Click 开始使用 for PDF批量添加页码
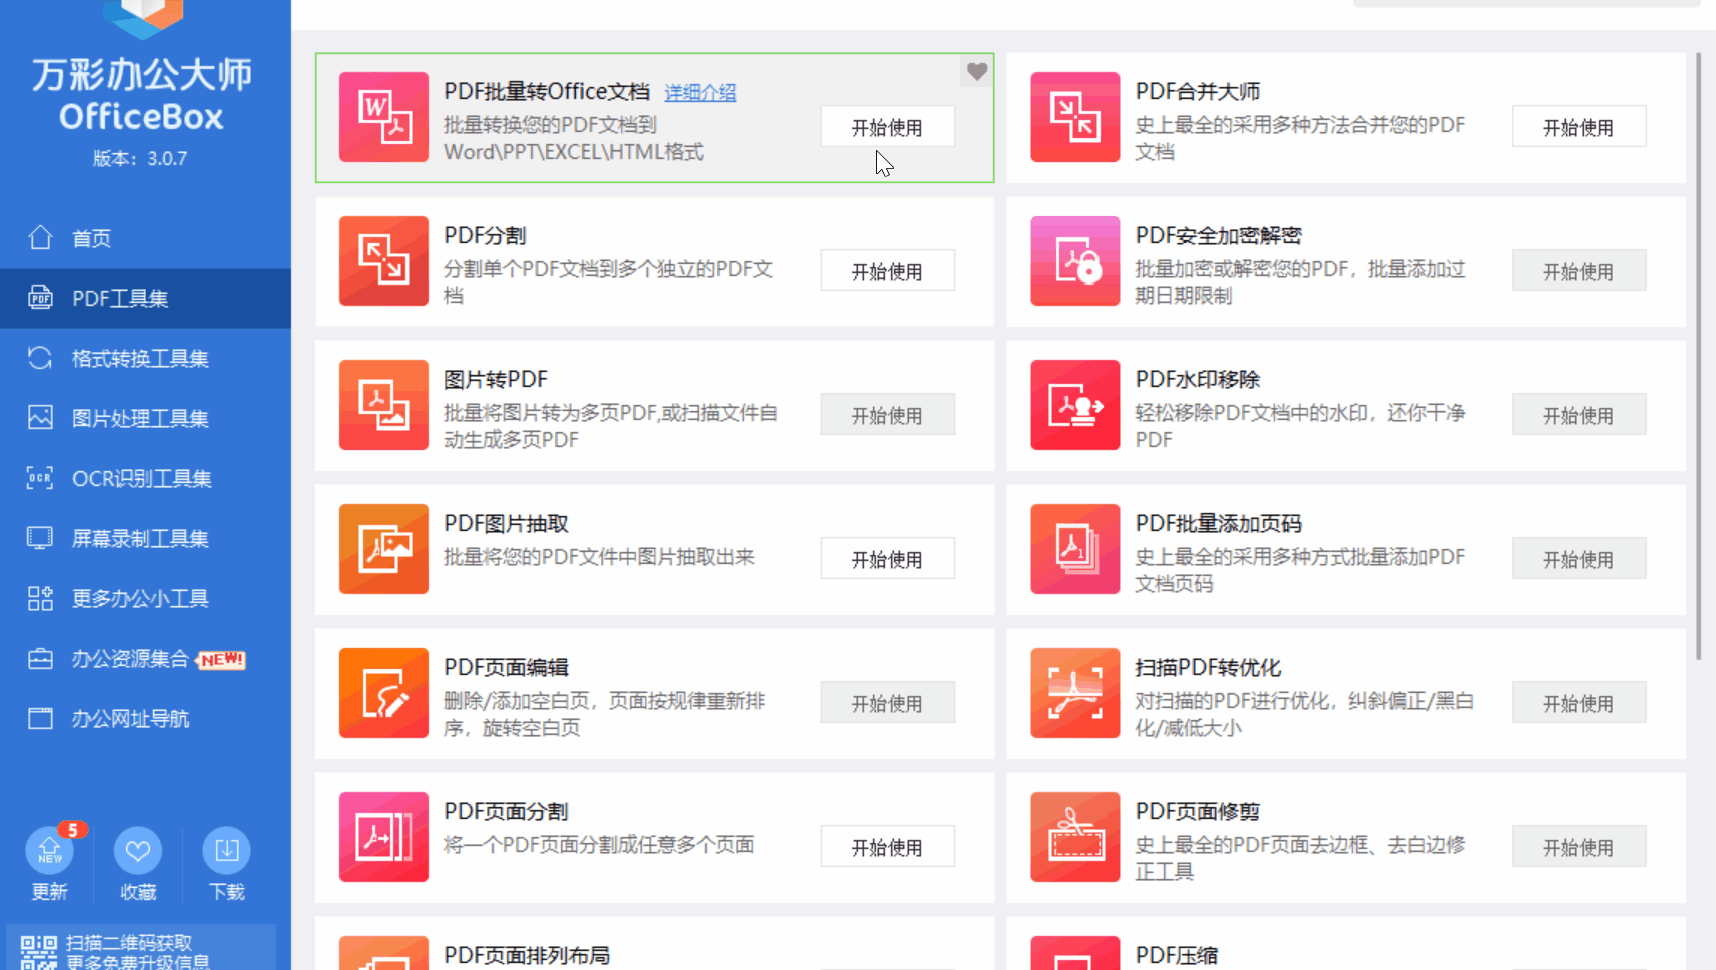Viewport: 1716px width, 970px height. click(1578, 559)
